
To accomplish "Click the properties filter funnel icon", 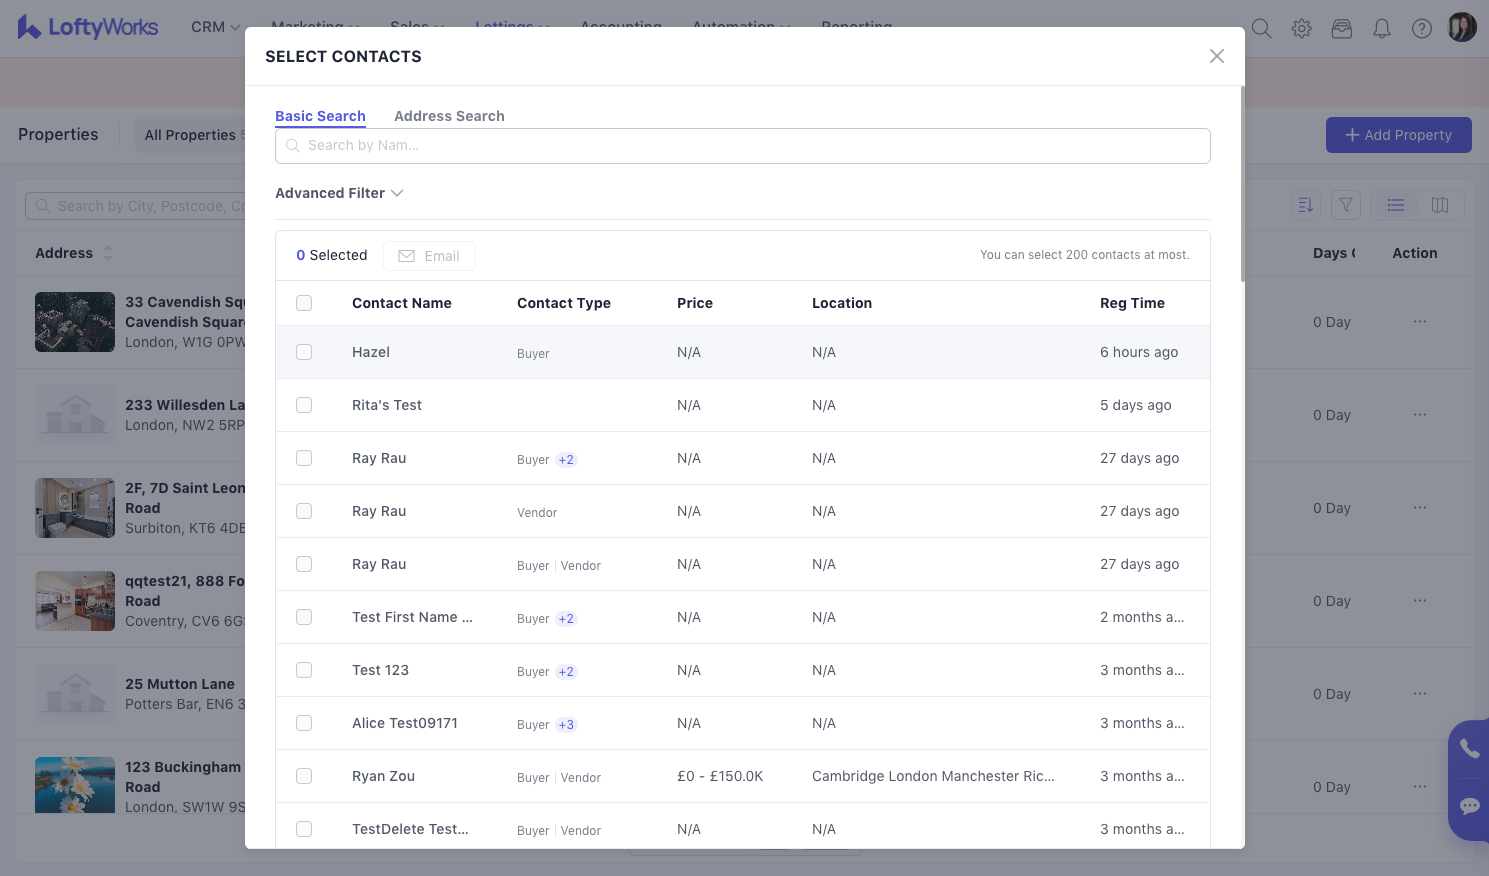I will pyautogui.click(x=1345, y=205).
